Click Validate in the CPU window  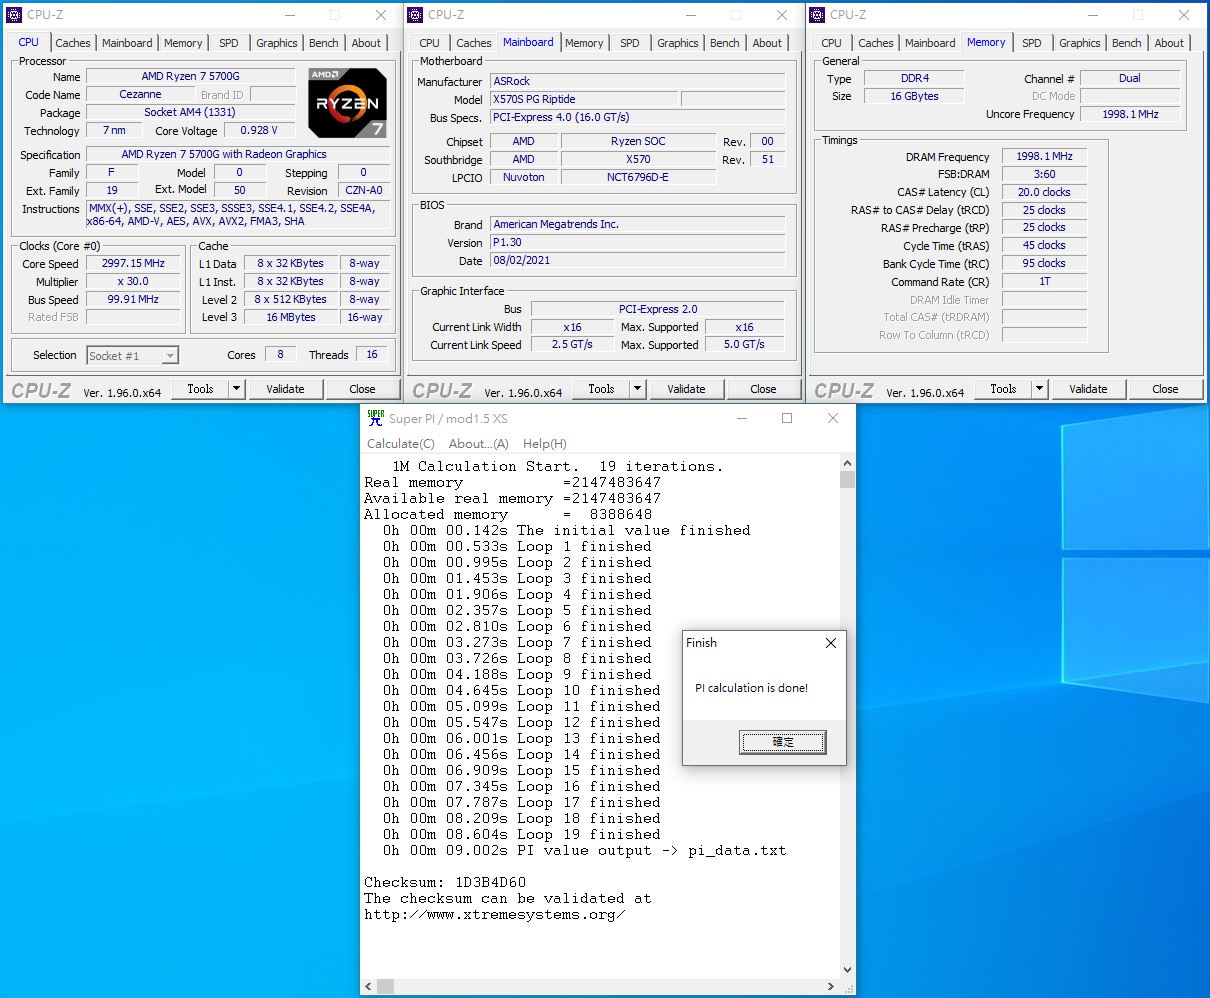[x=285, y=389]
